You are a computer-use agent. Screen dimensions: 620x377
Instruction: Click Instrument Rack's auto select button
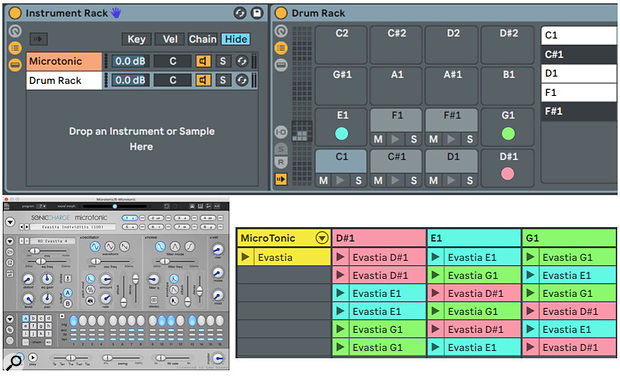pyautogui.click(x=39, y=39)
